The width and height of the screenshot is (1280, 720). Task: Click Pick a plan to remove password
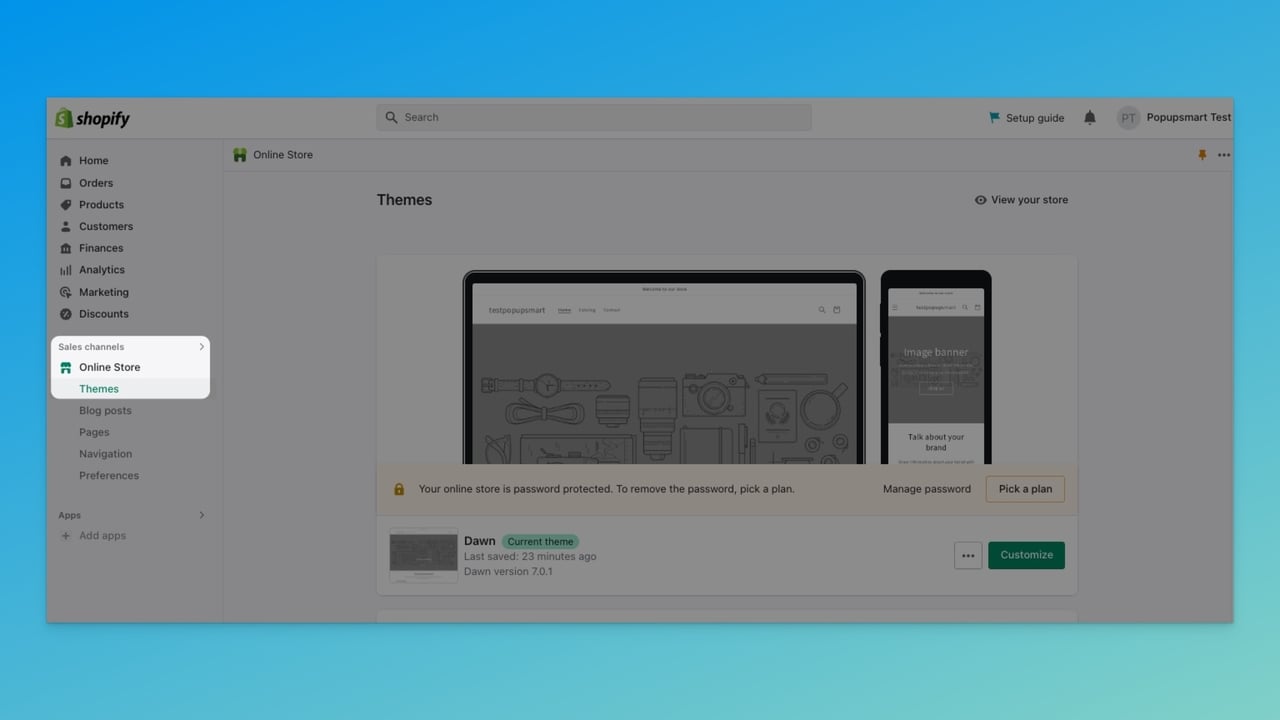tap(1024, 489)
